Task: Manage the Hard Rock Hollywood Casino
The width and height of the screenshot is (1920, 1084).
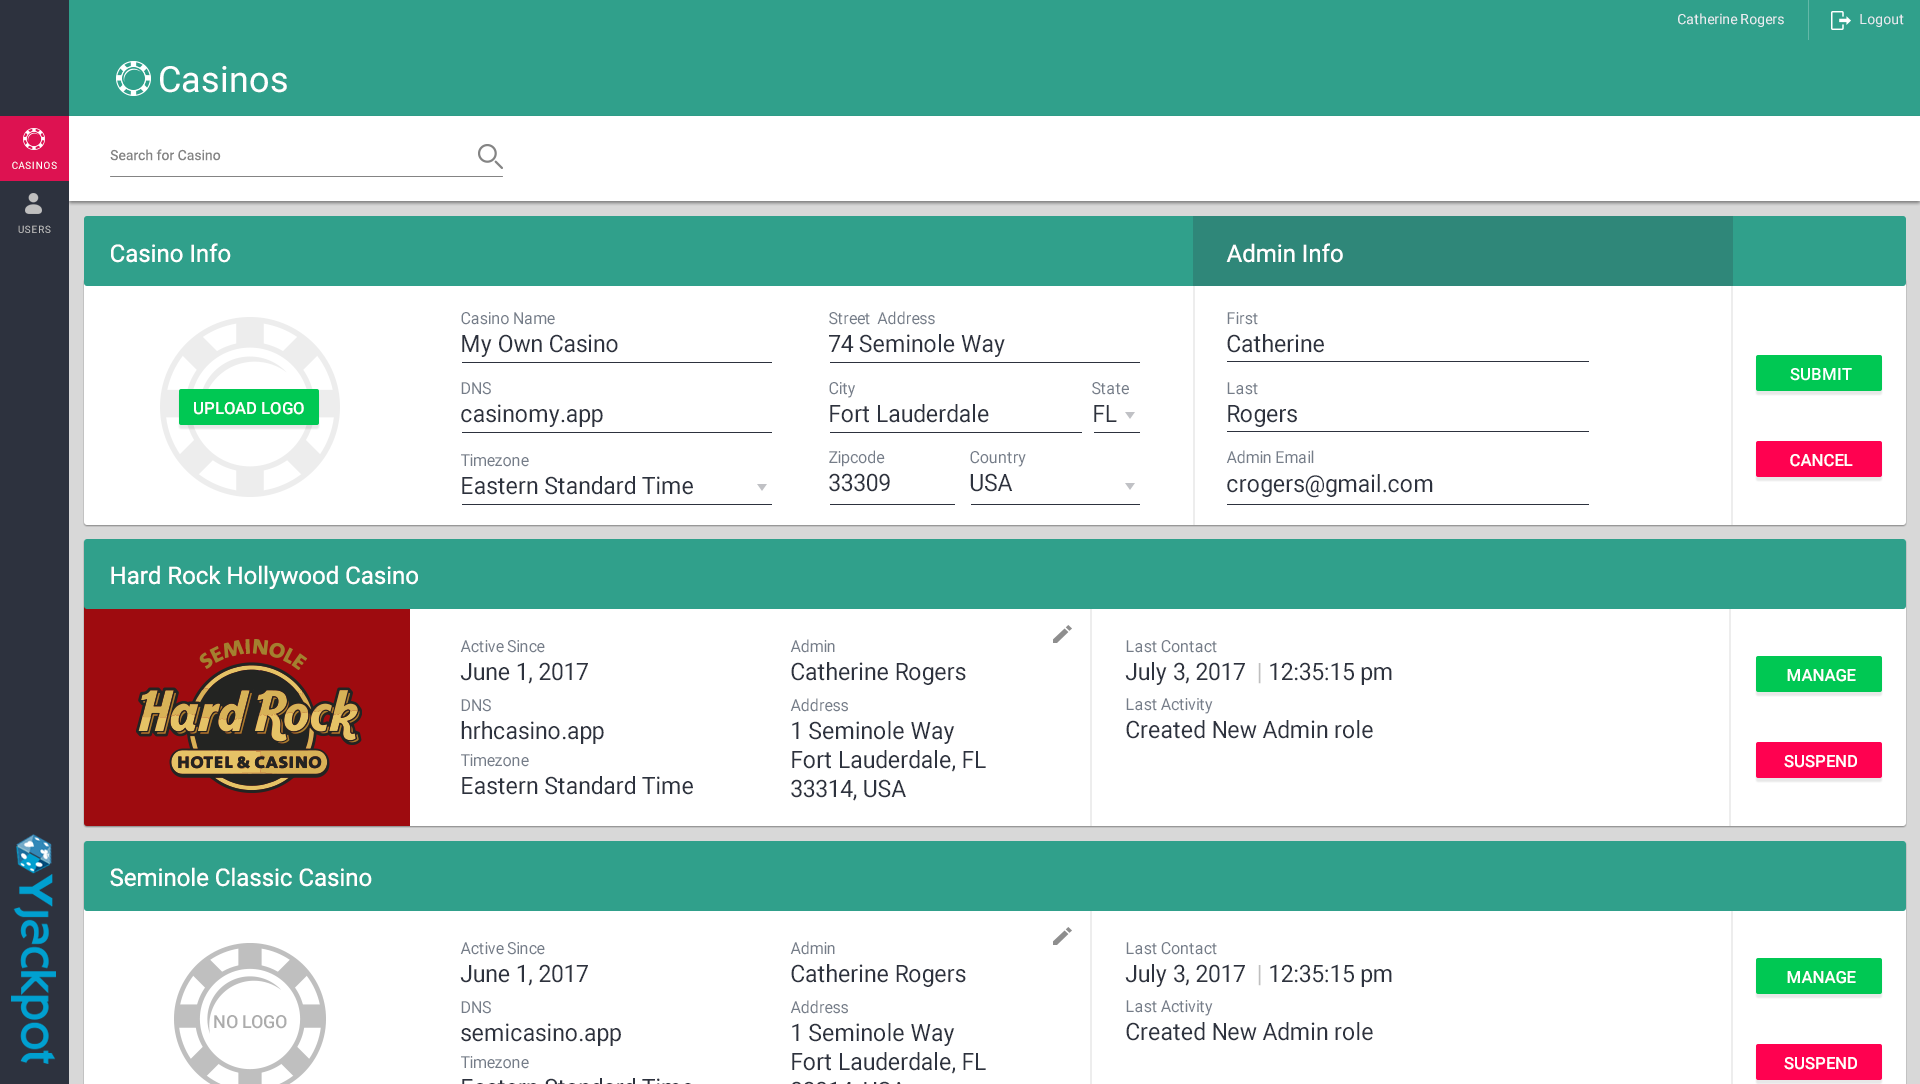Action: (1818, 675)
